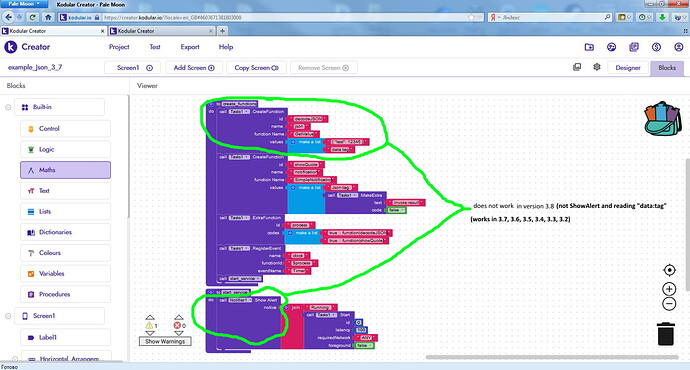
Task: Open the Project menu
Action: (x=119, y=47)
